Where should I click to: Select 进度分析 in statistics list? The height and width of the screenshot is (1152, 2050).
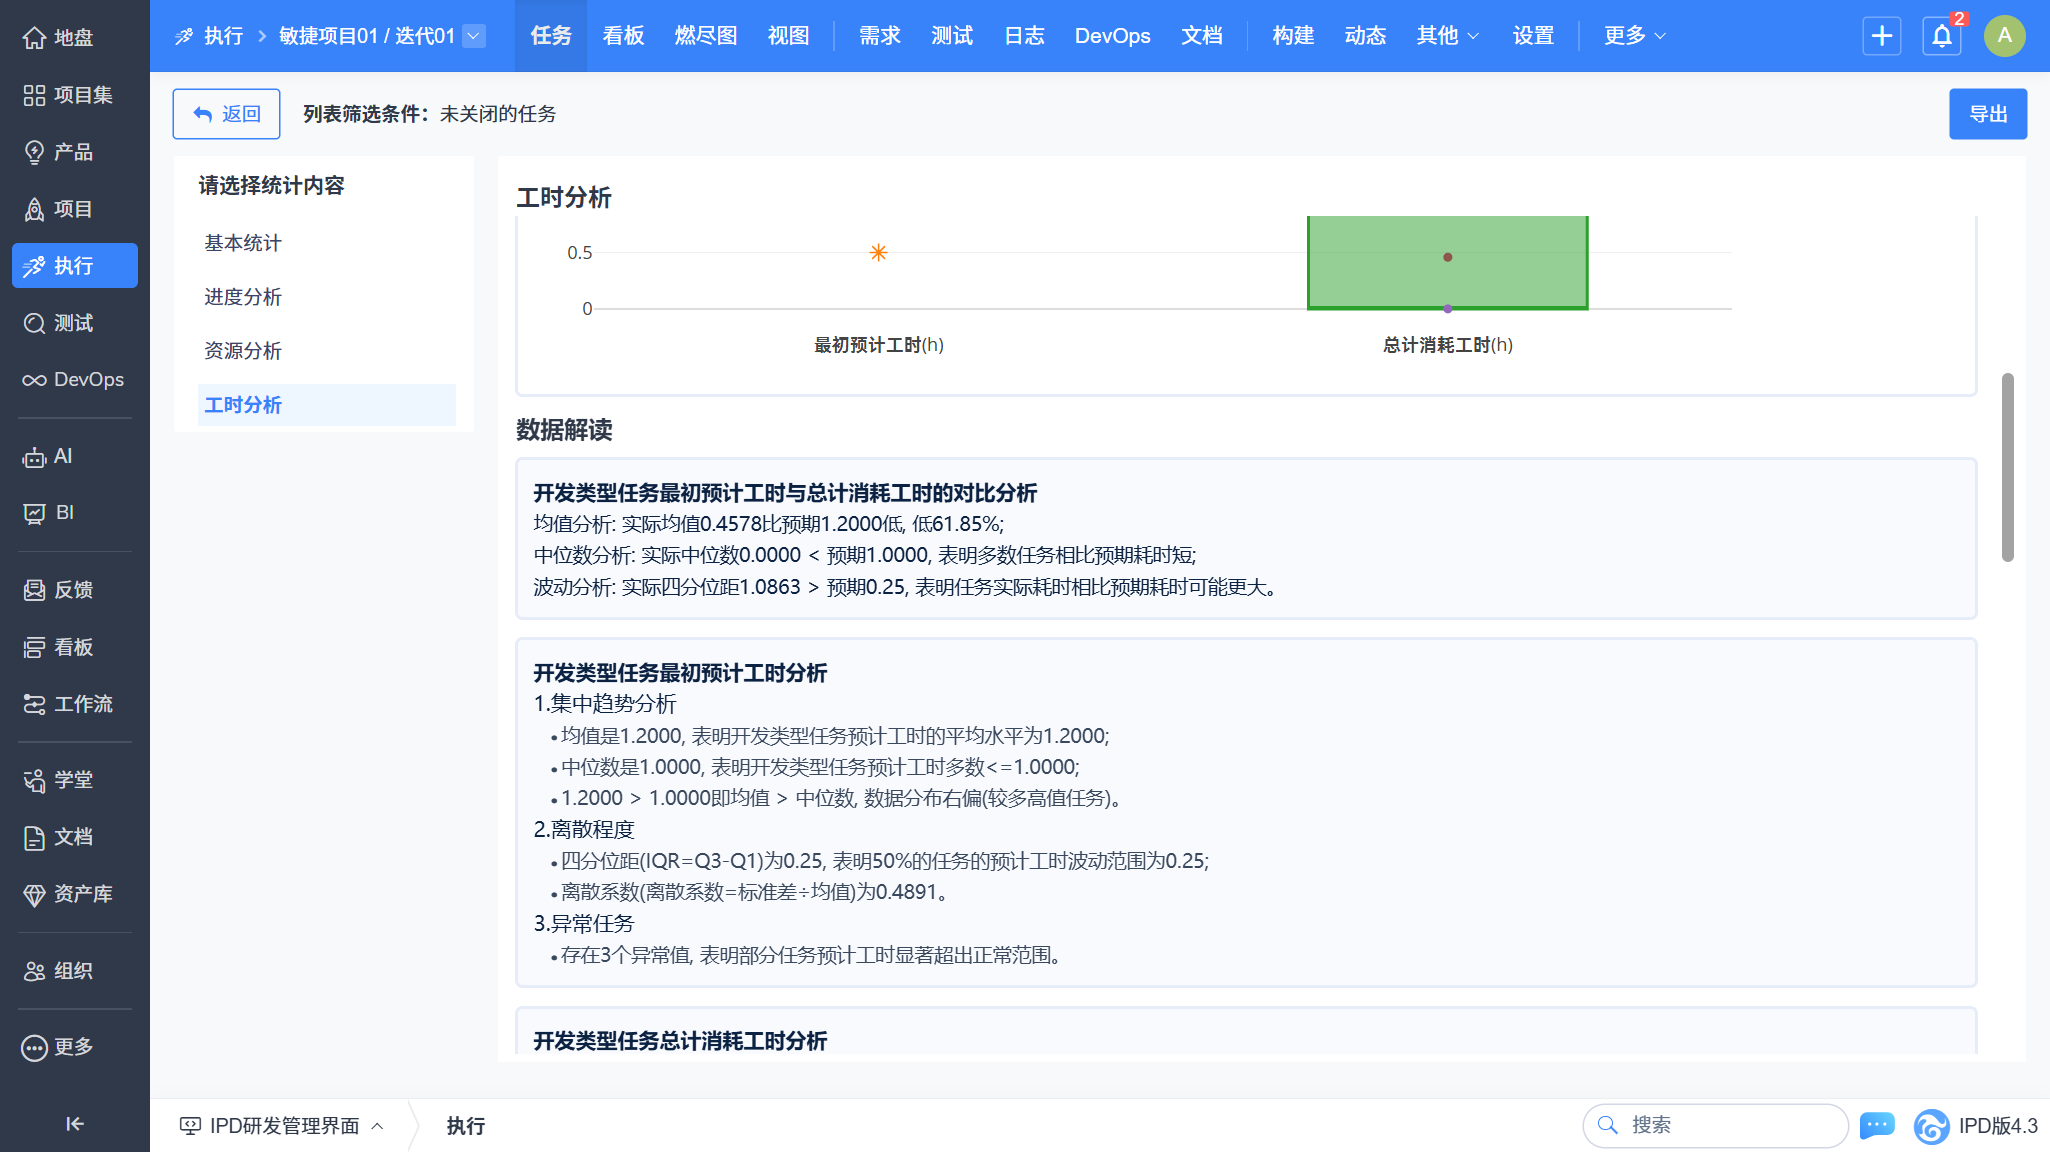pos(243,297)
